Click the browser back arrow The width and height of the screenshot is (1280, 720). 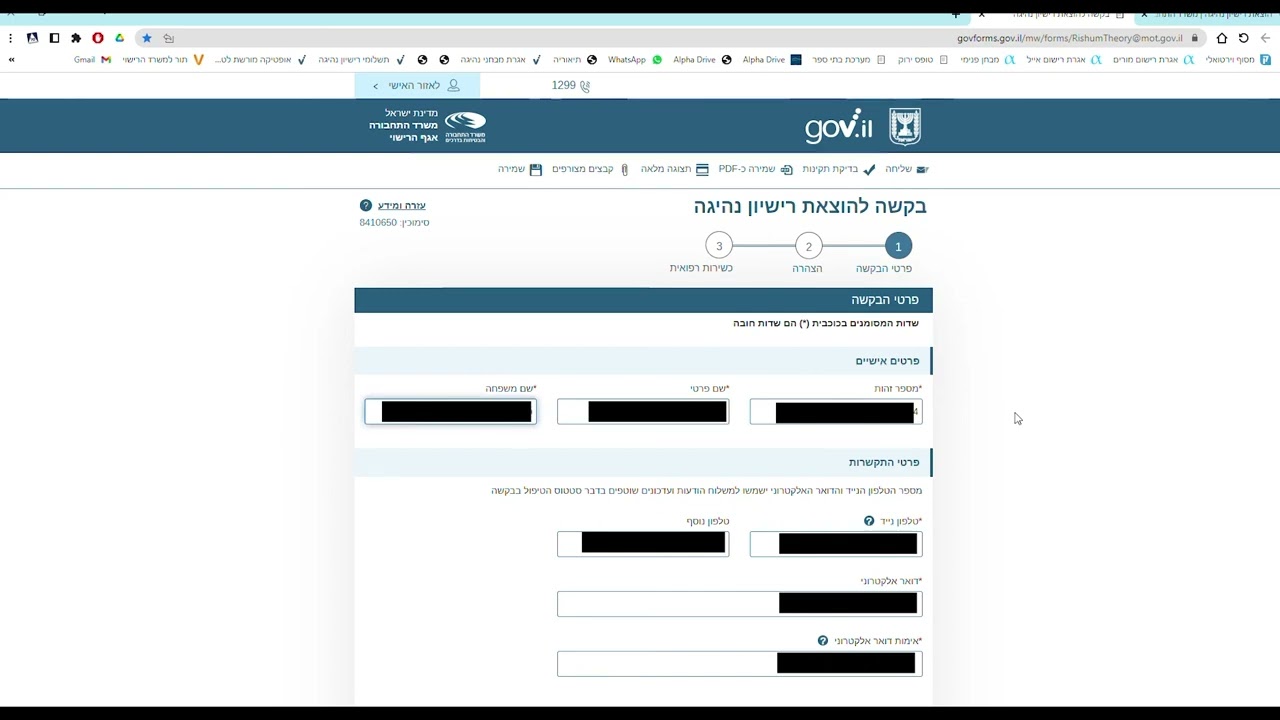tap(1265, 38)
